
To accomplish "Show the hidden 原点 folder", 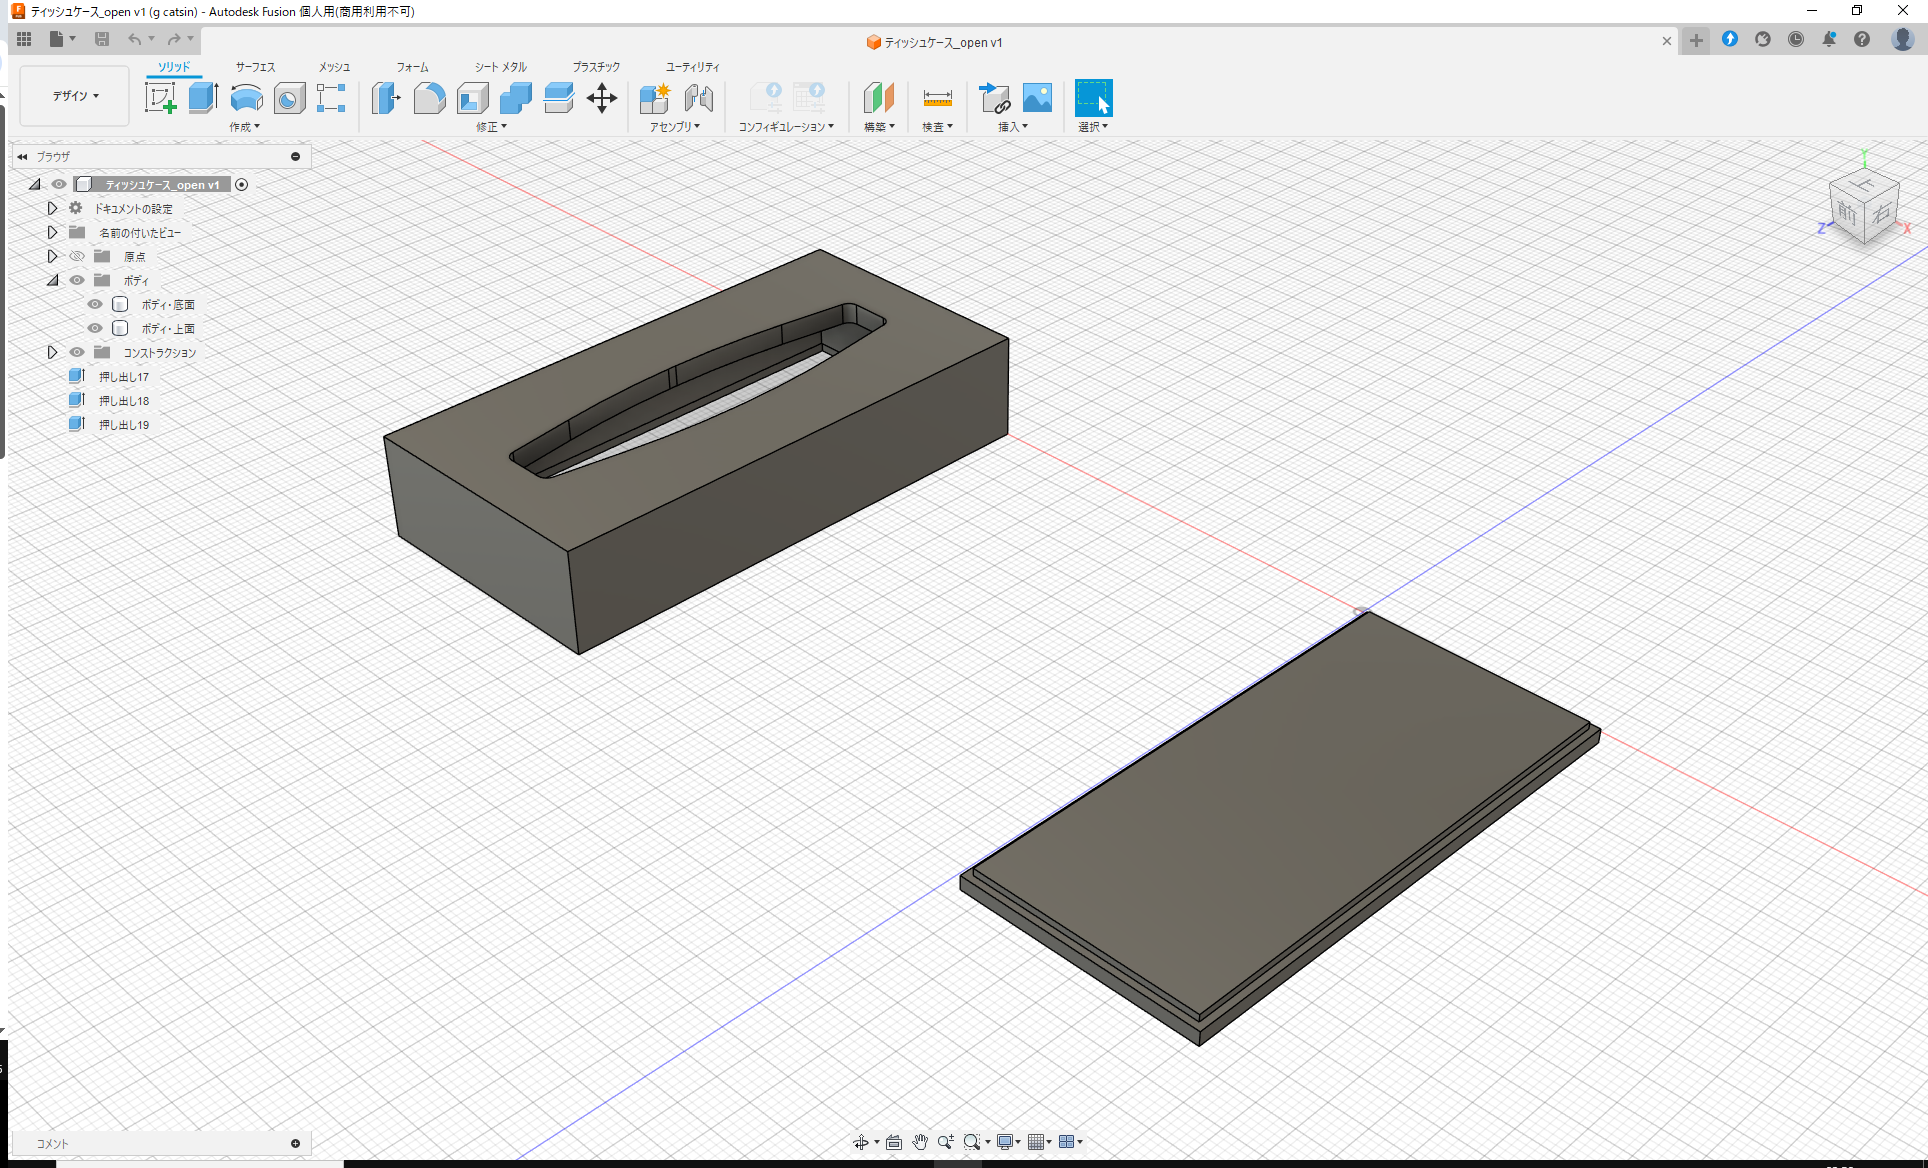I will (x=77, y=256).
